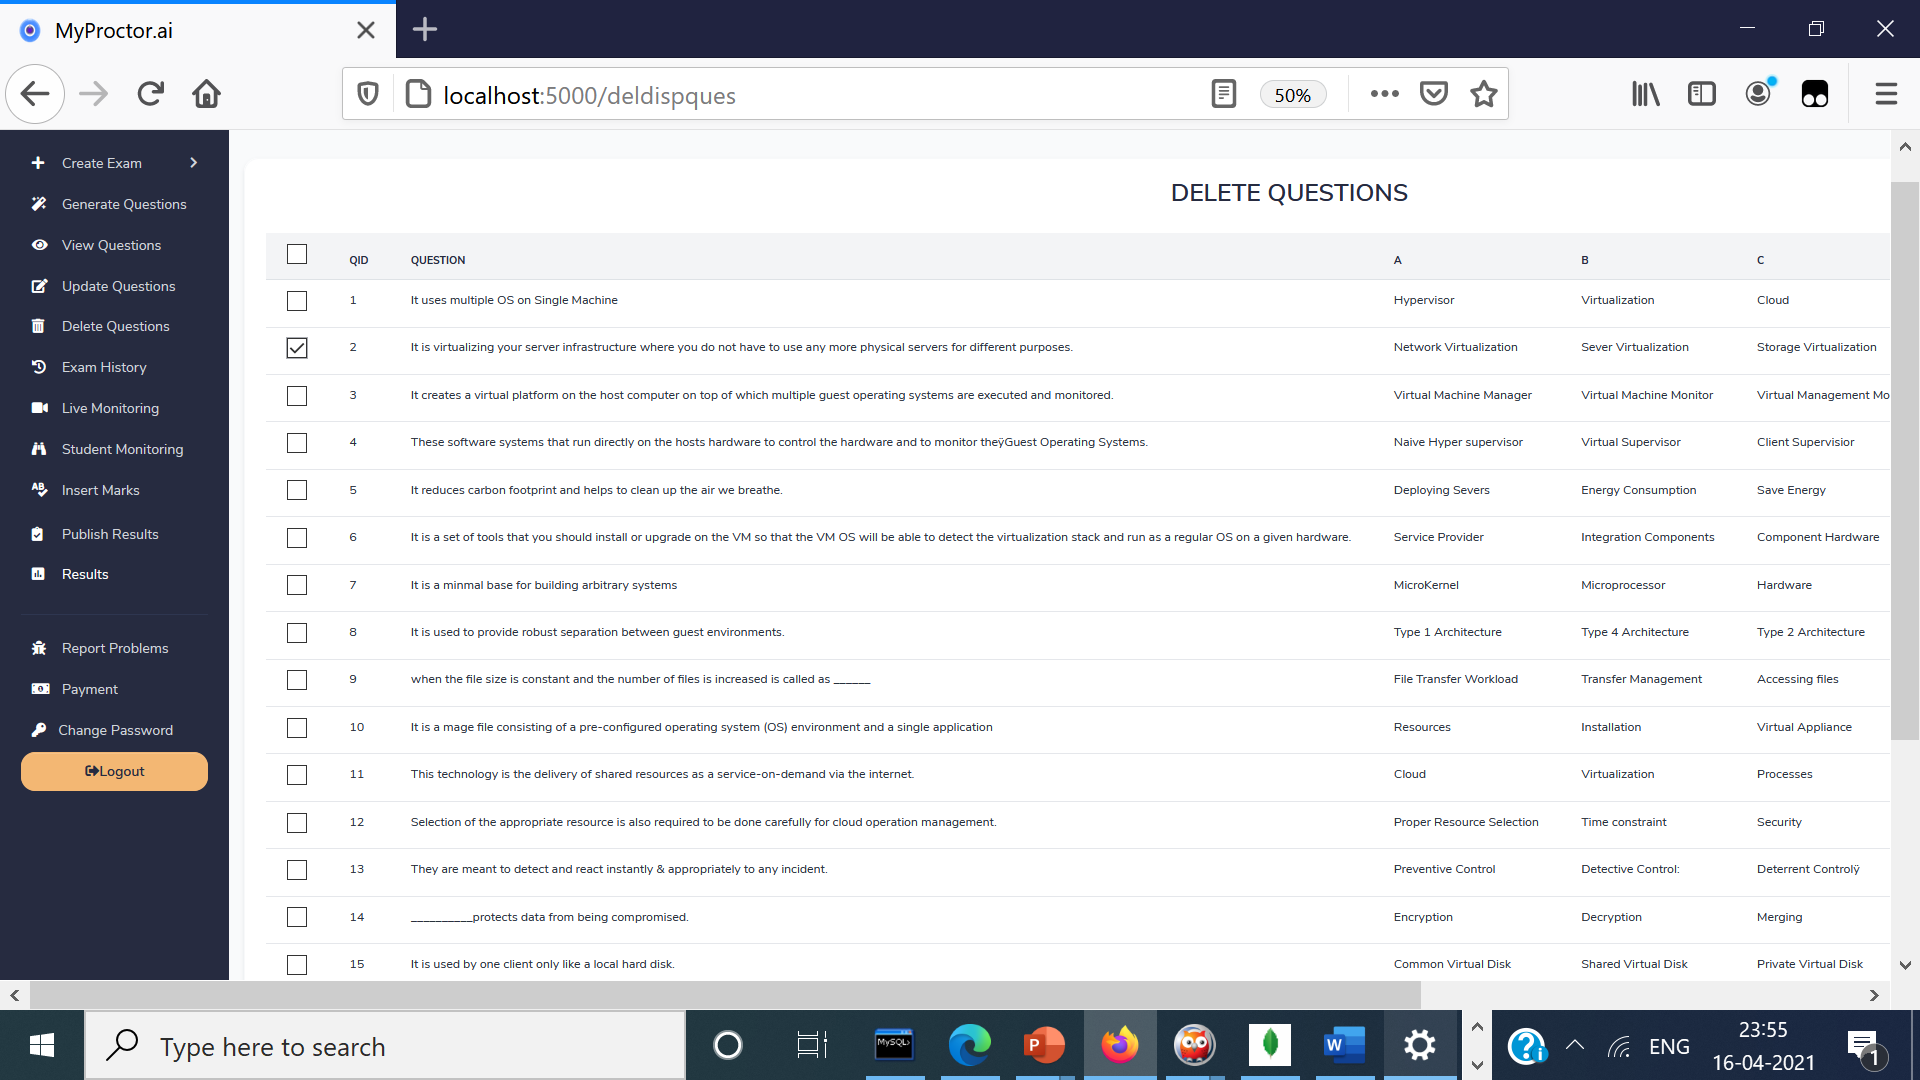This screenshot has width=1920, height=1080.
Task: Open Generate Questions menu item
Action: click(124, 204)
